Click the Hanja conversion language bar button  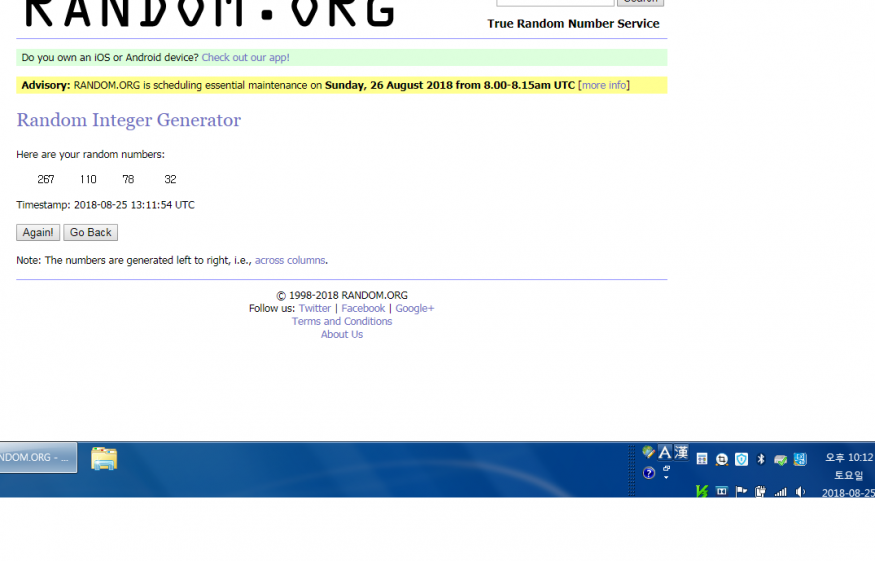click(x=681, y=452)
